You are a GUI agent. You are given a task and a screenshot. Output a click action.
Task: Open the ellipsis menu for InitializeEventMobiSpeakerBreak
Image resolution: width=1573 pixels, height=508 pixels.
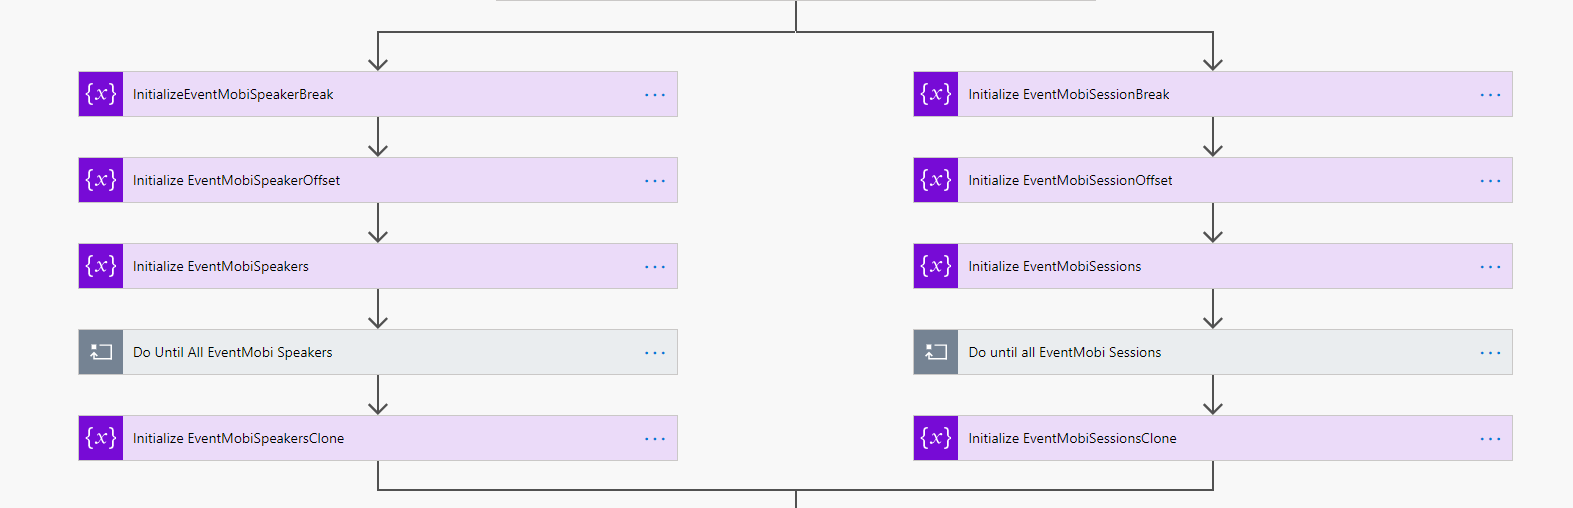[655, 95]
